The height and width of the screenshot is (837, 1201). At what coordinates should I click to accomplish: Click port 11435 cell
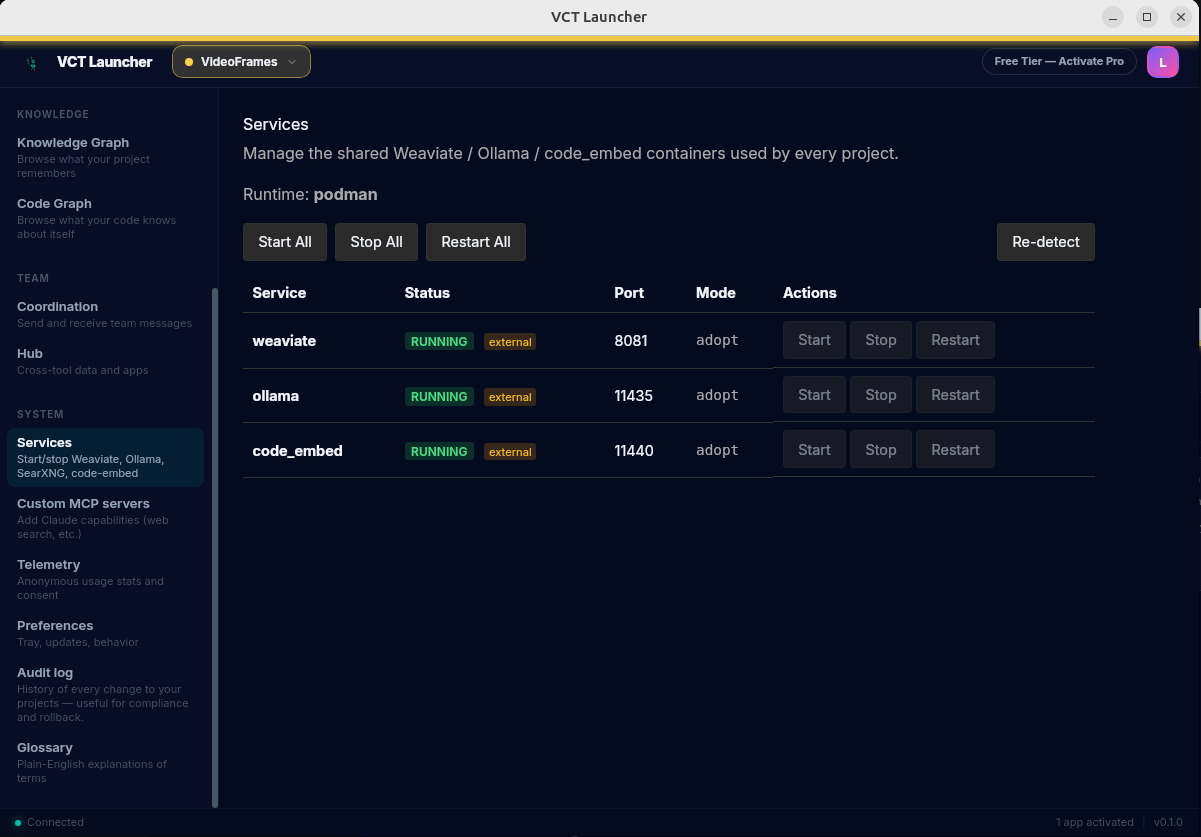(633, 396)
